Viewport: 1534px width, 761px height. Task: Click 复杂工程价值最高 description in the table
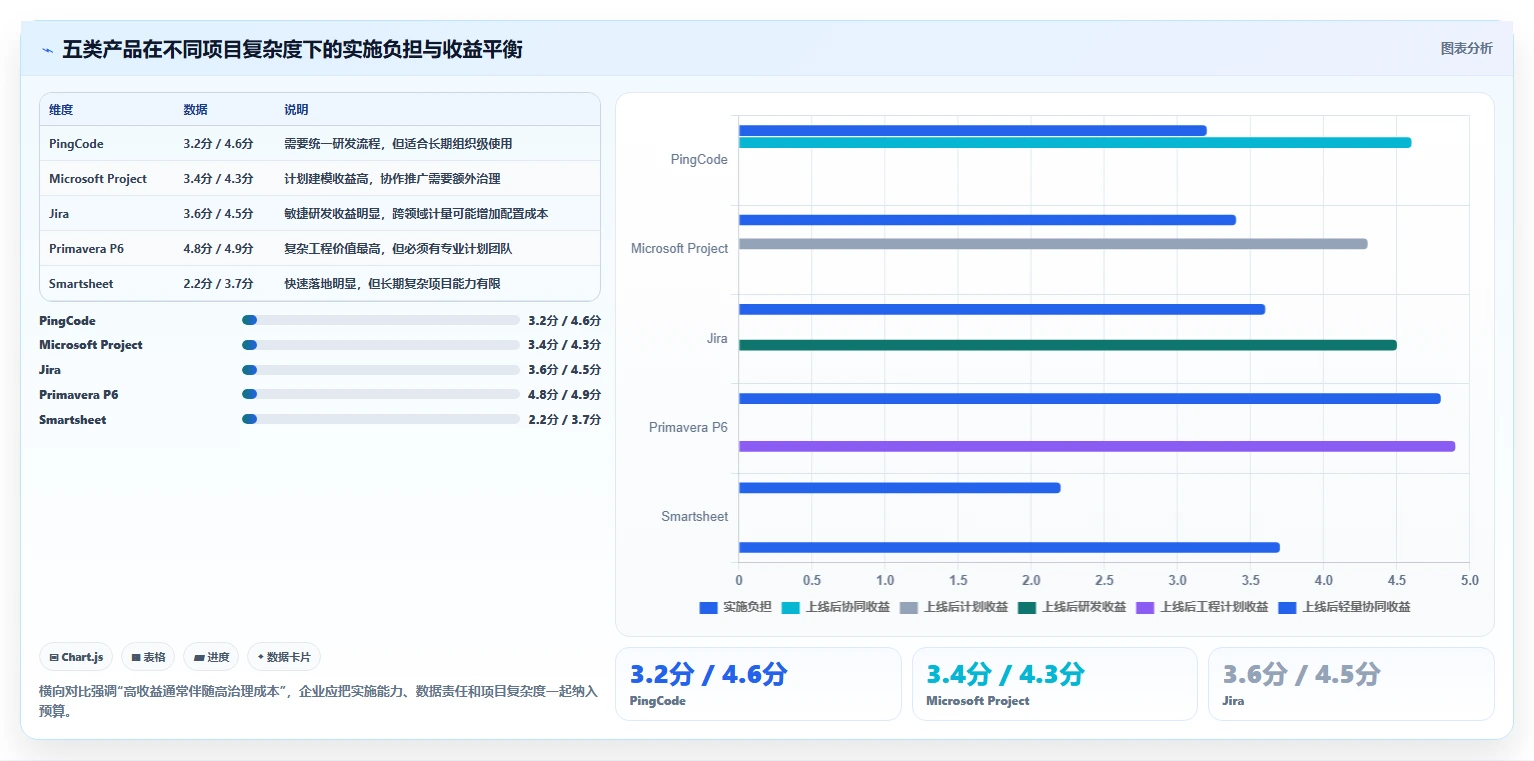click(398, 249)
